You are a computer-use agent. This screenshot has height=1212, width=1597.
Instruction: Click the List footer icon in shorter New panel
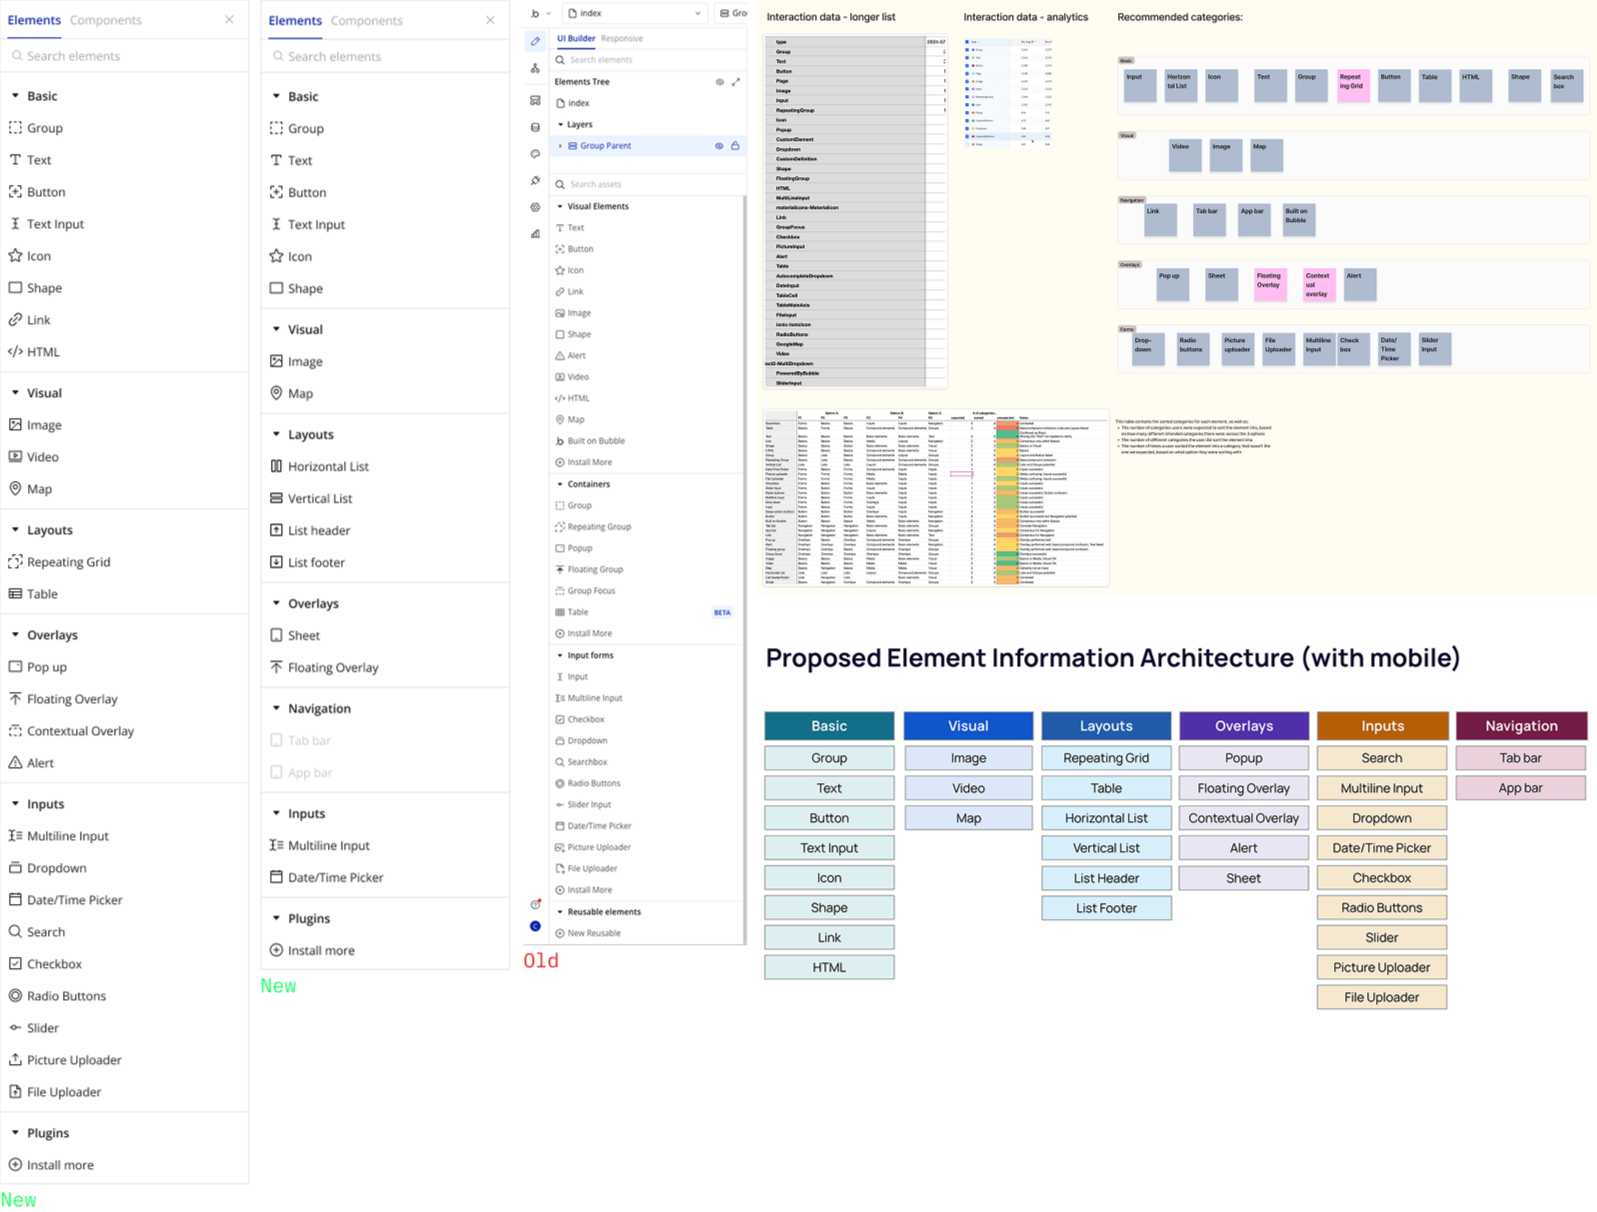(276, 562)
